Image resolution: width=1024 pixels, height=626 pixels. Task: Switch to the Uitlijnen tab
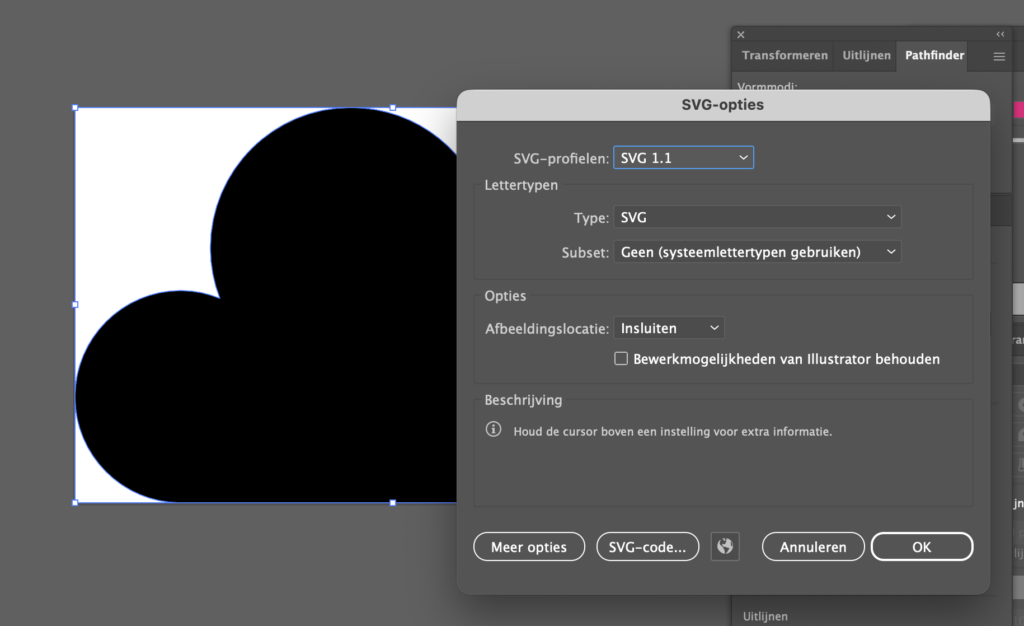click(866, 55)
